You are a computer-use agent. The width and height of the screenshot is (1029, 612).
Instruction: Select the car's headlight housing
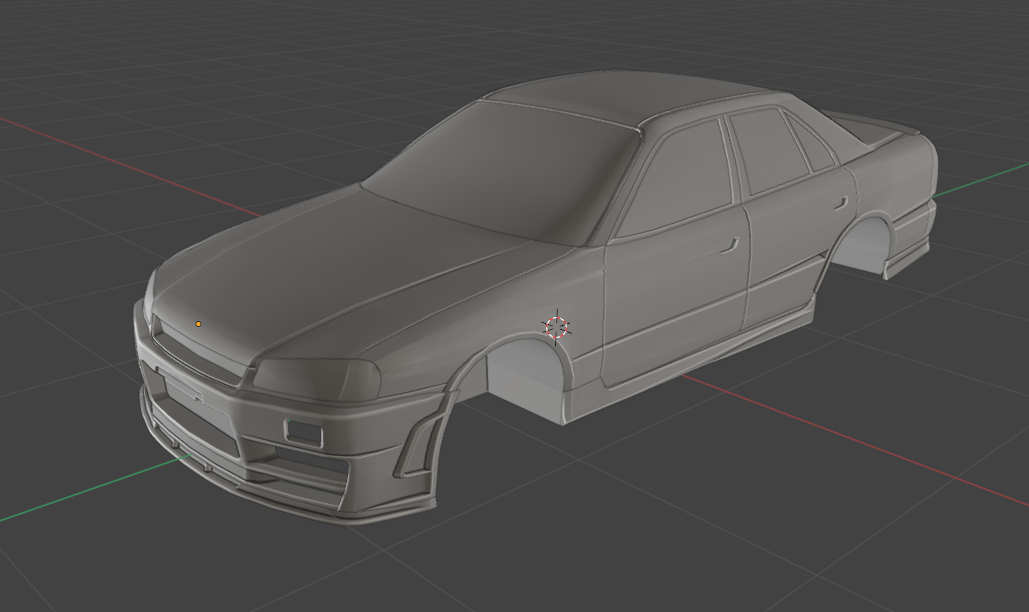coord(318,378)
